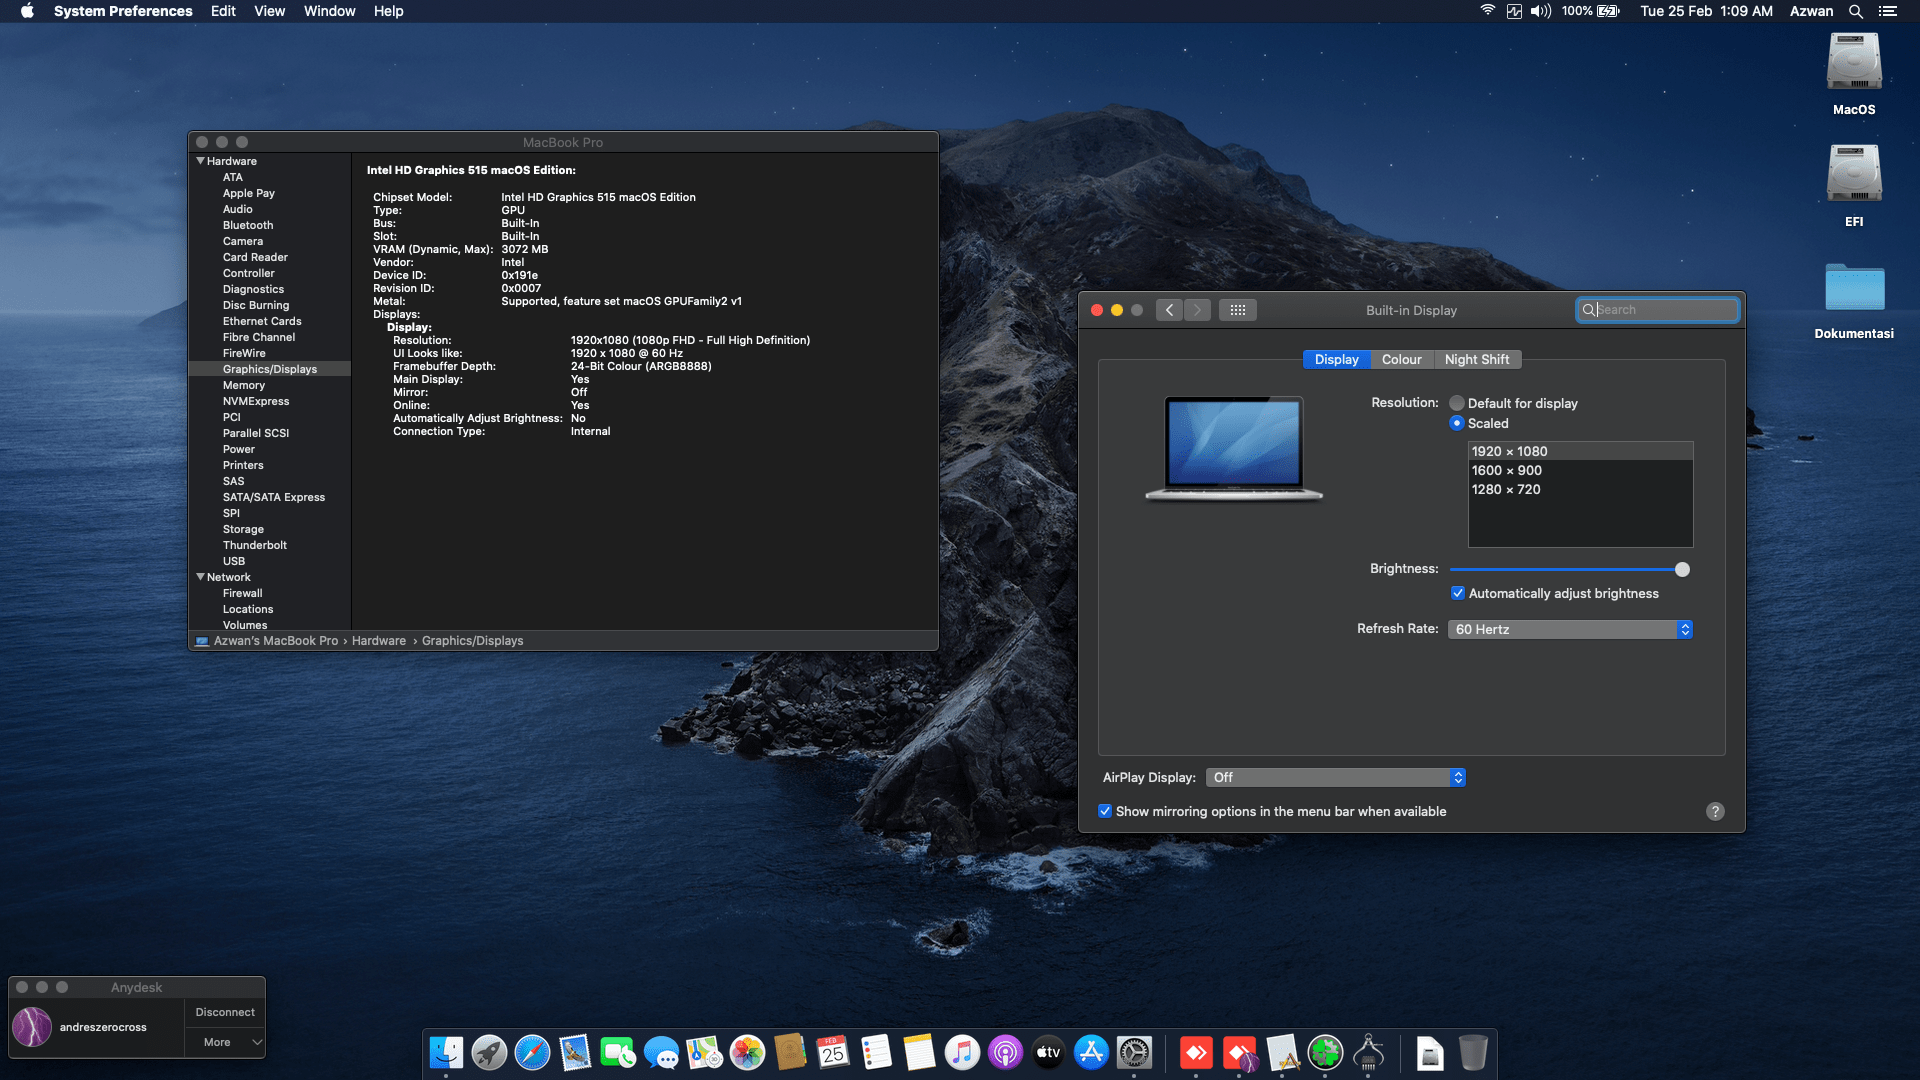Viewport: 1920px width, 1080px height.
Task: Open Reminders from the dock
Action: point(876,1053)
